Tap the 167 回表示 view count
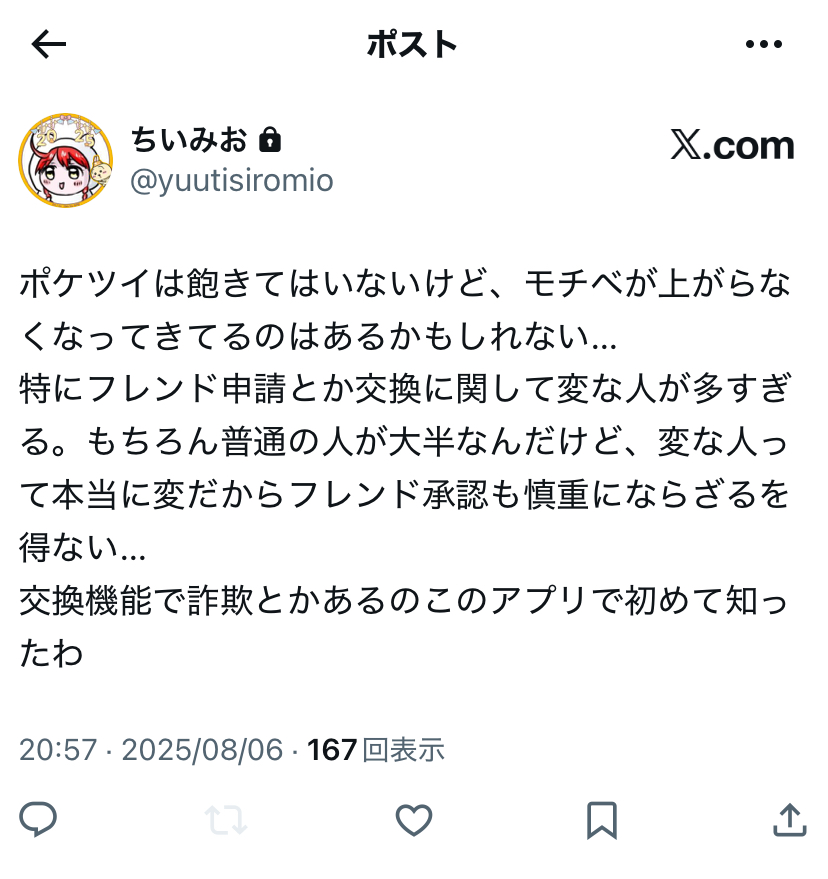Screen dimensions: 828x879 (x=376, y=750)
